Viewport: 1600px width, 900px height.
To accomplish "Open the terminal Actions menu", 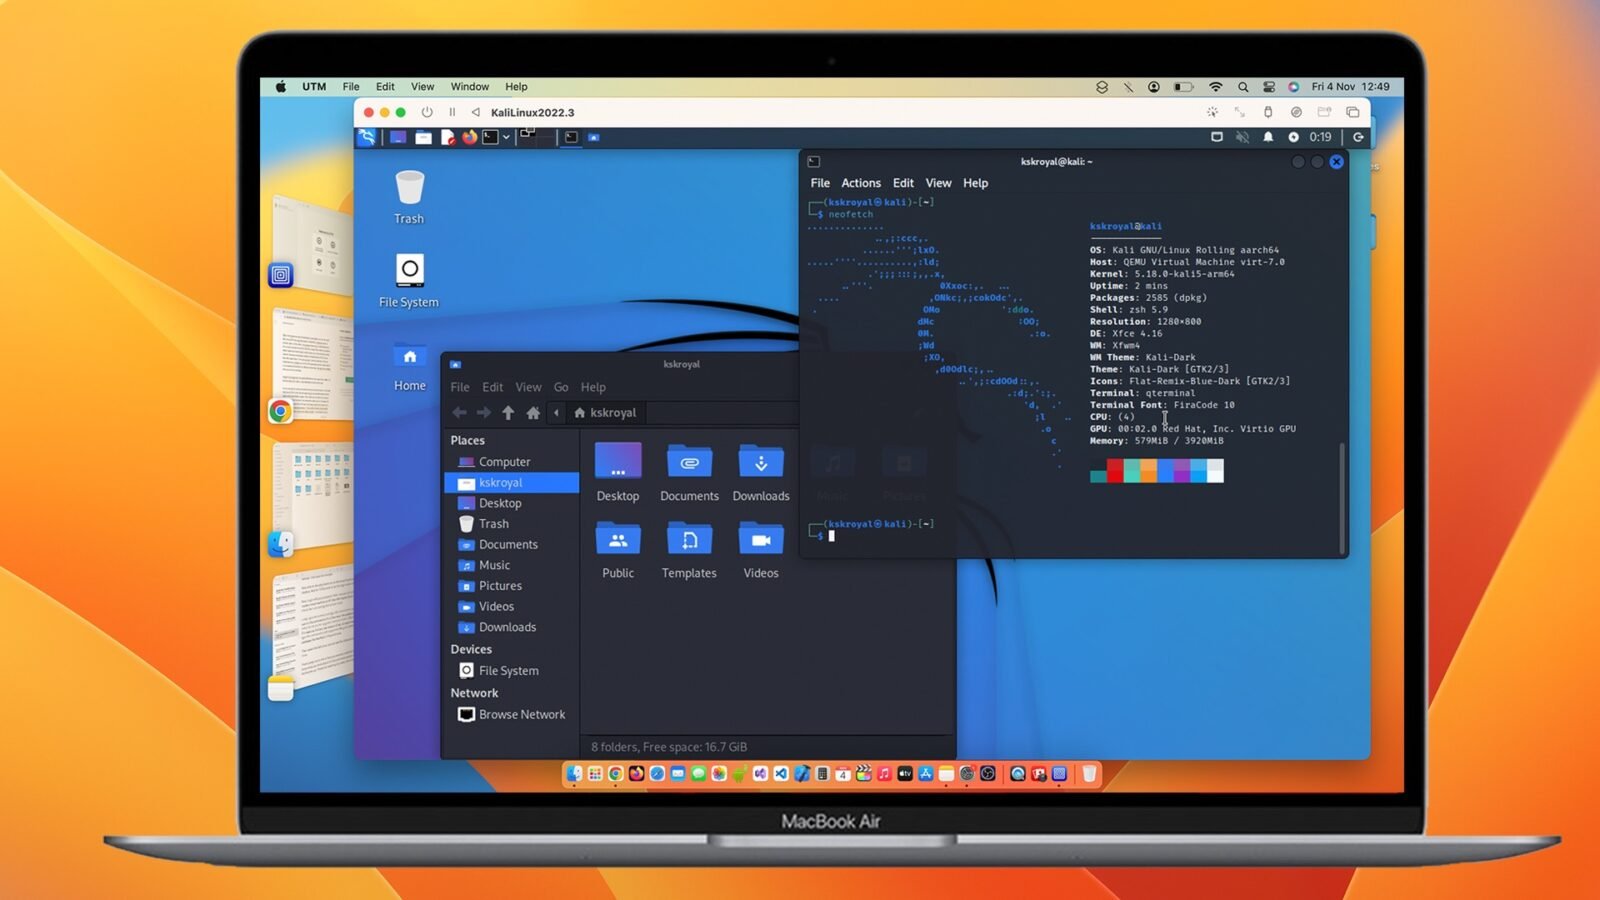I will coord(861,183).
